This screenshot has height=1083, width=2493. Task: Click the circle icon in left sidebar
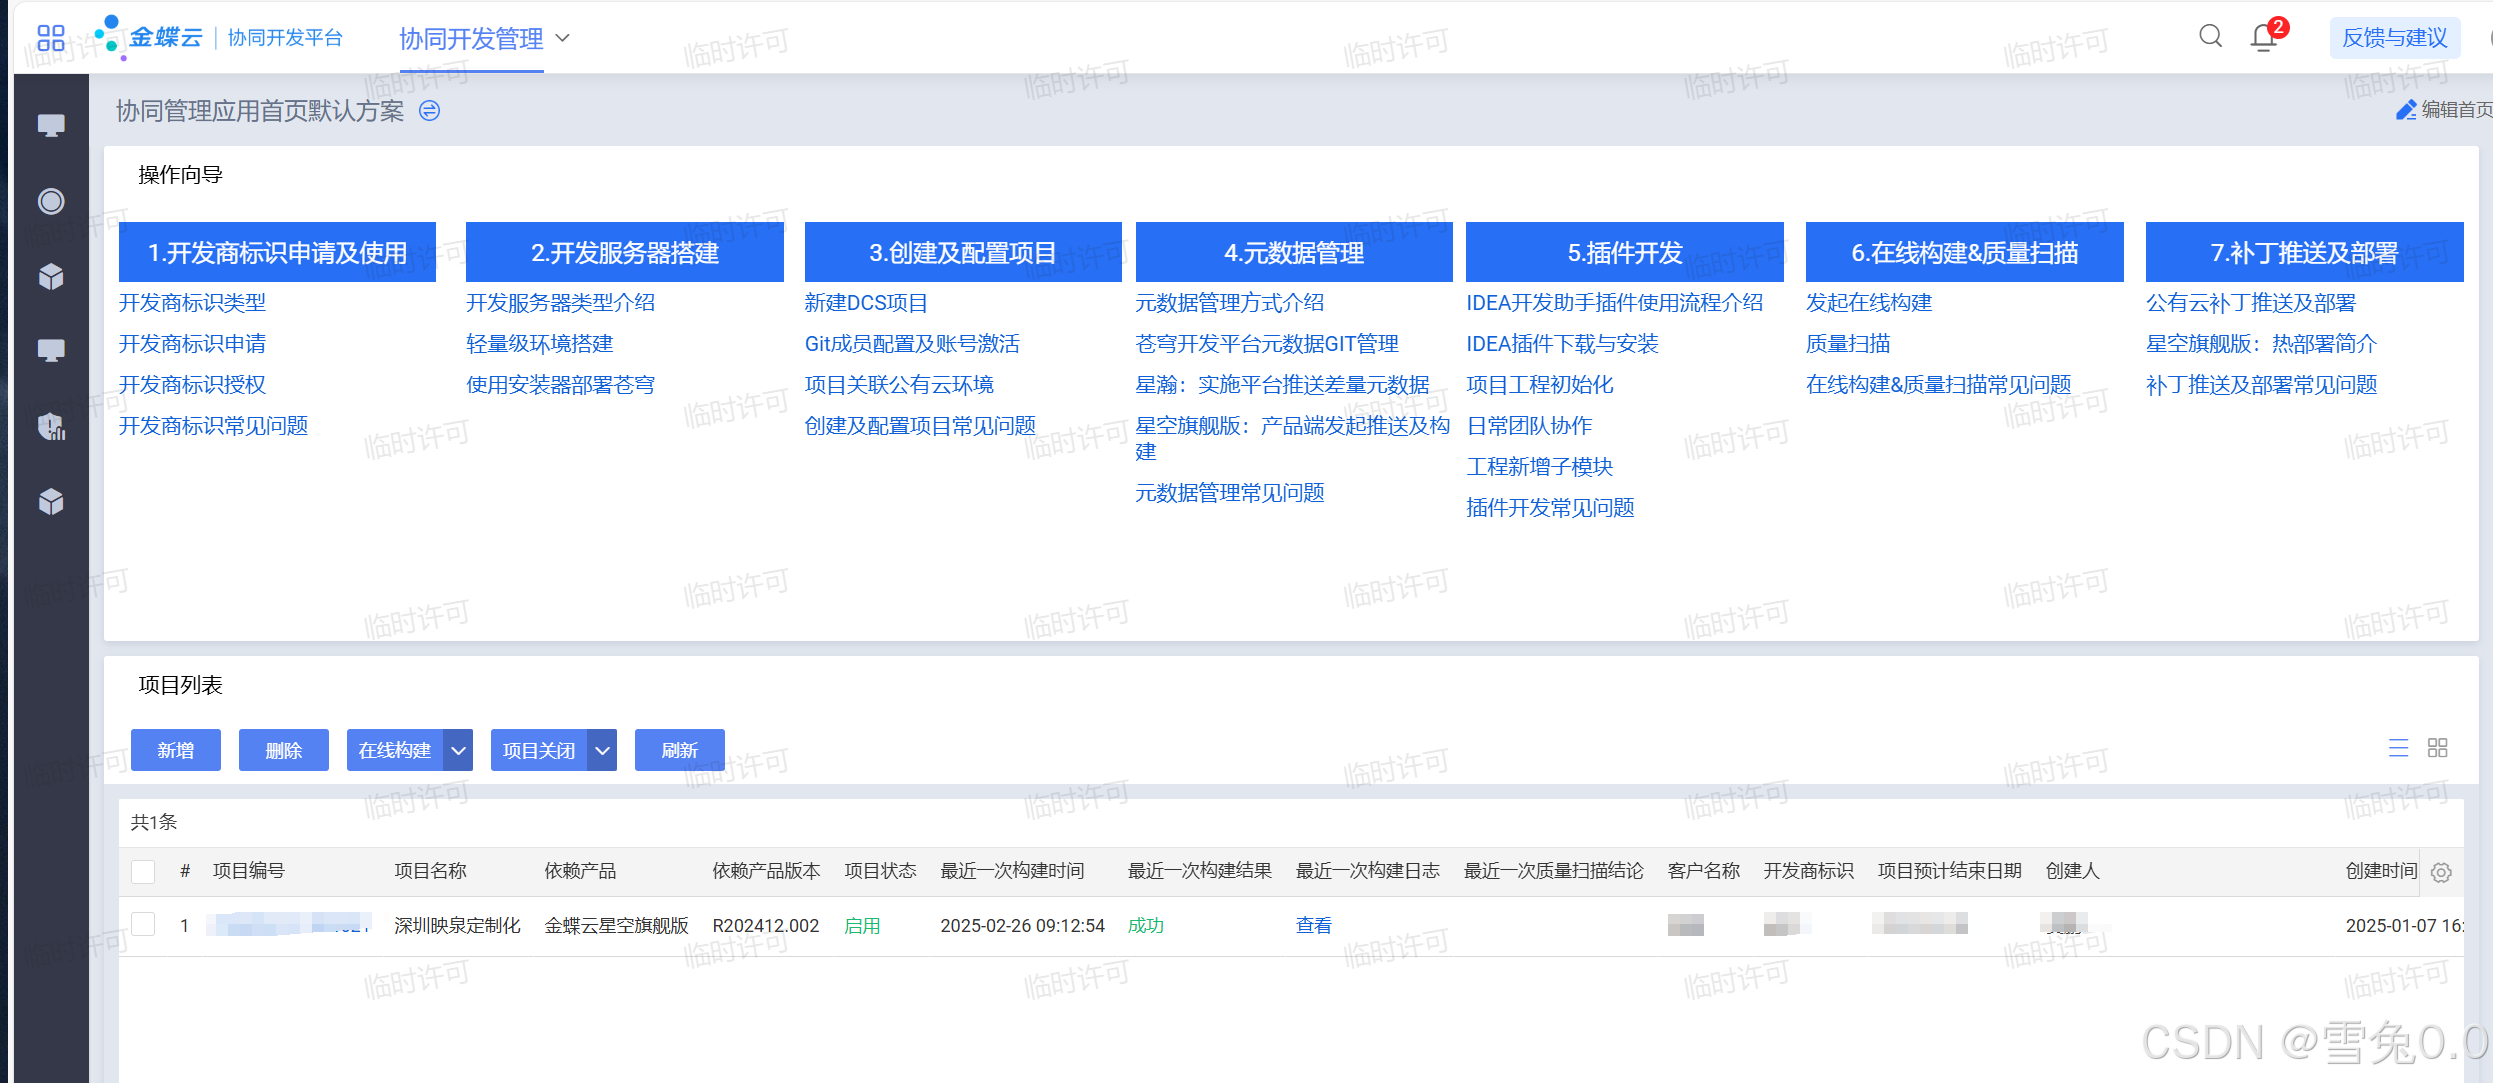click(51, 201)
